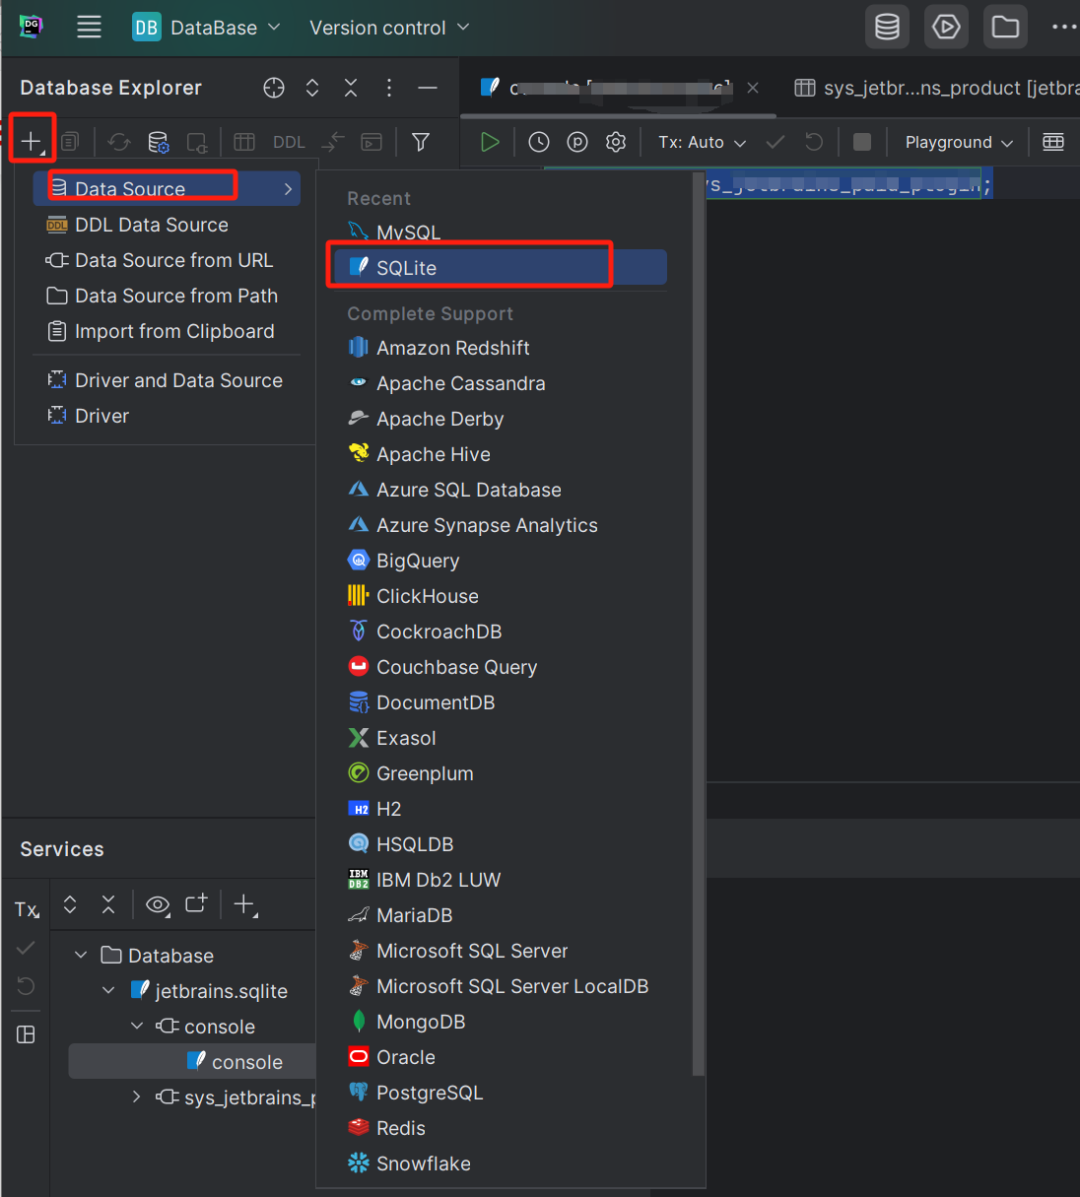Click the stop square button
This screenshot has height=1197, width=1080.
coord(862,142)
